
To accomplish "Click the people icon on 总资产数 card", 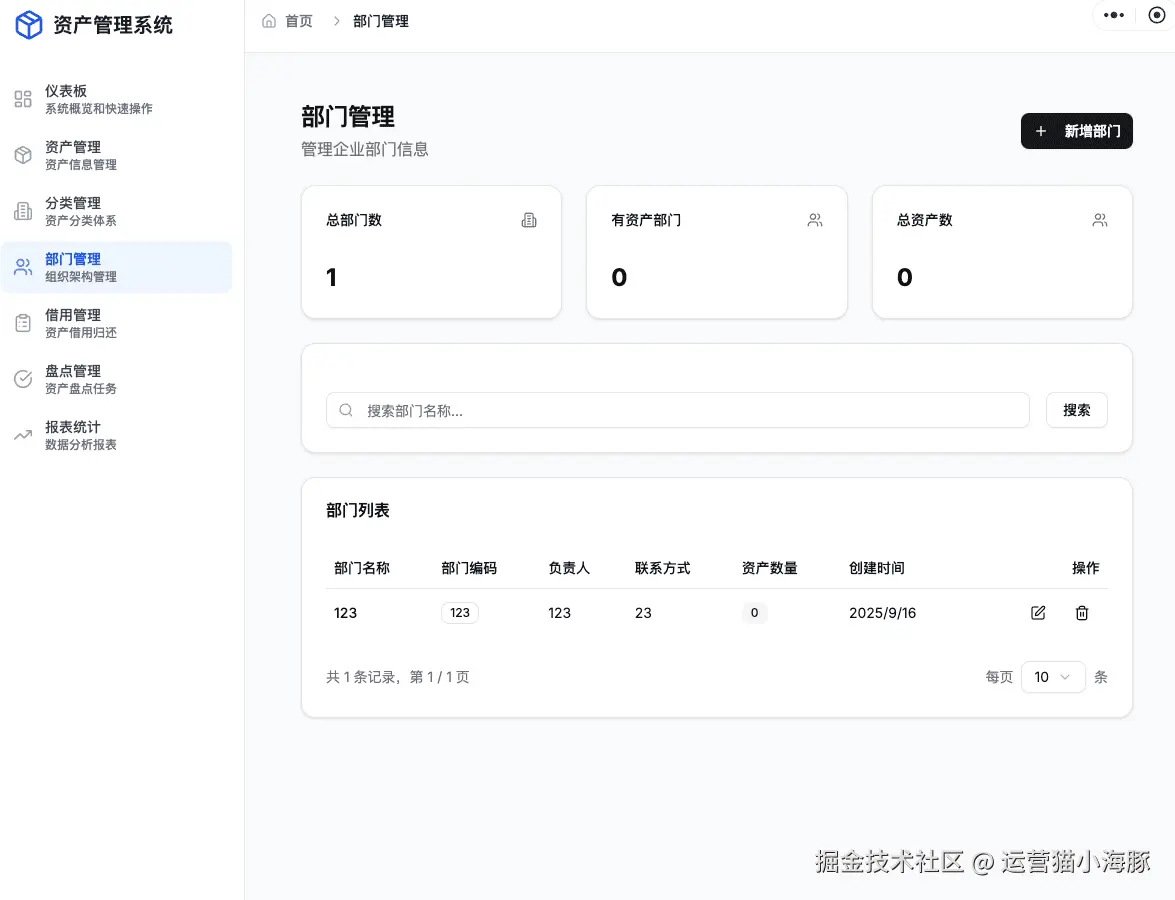I will (x=1100, y=220).
